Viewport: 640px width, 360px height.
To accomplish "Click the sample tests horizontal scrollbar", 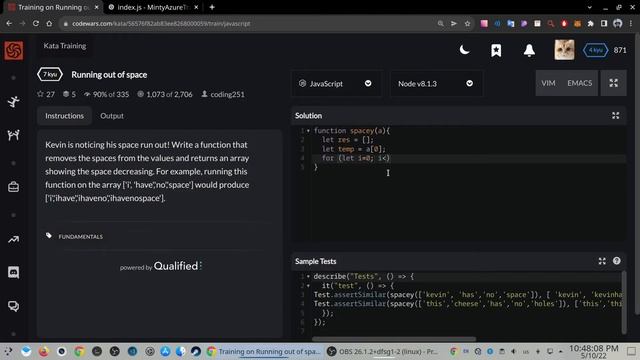I will pos(394,339).
